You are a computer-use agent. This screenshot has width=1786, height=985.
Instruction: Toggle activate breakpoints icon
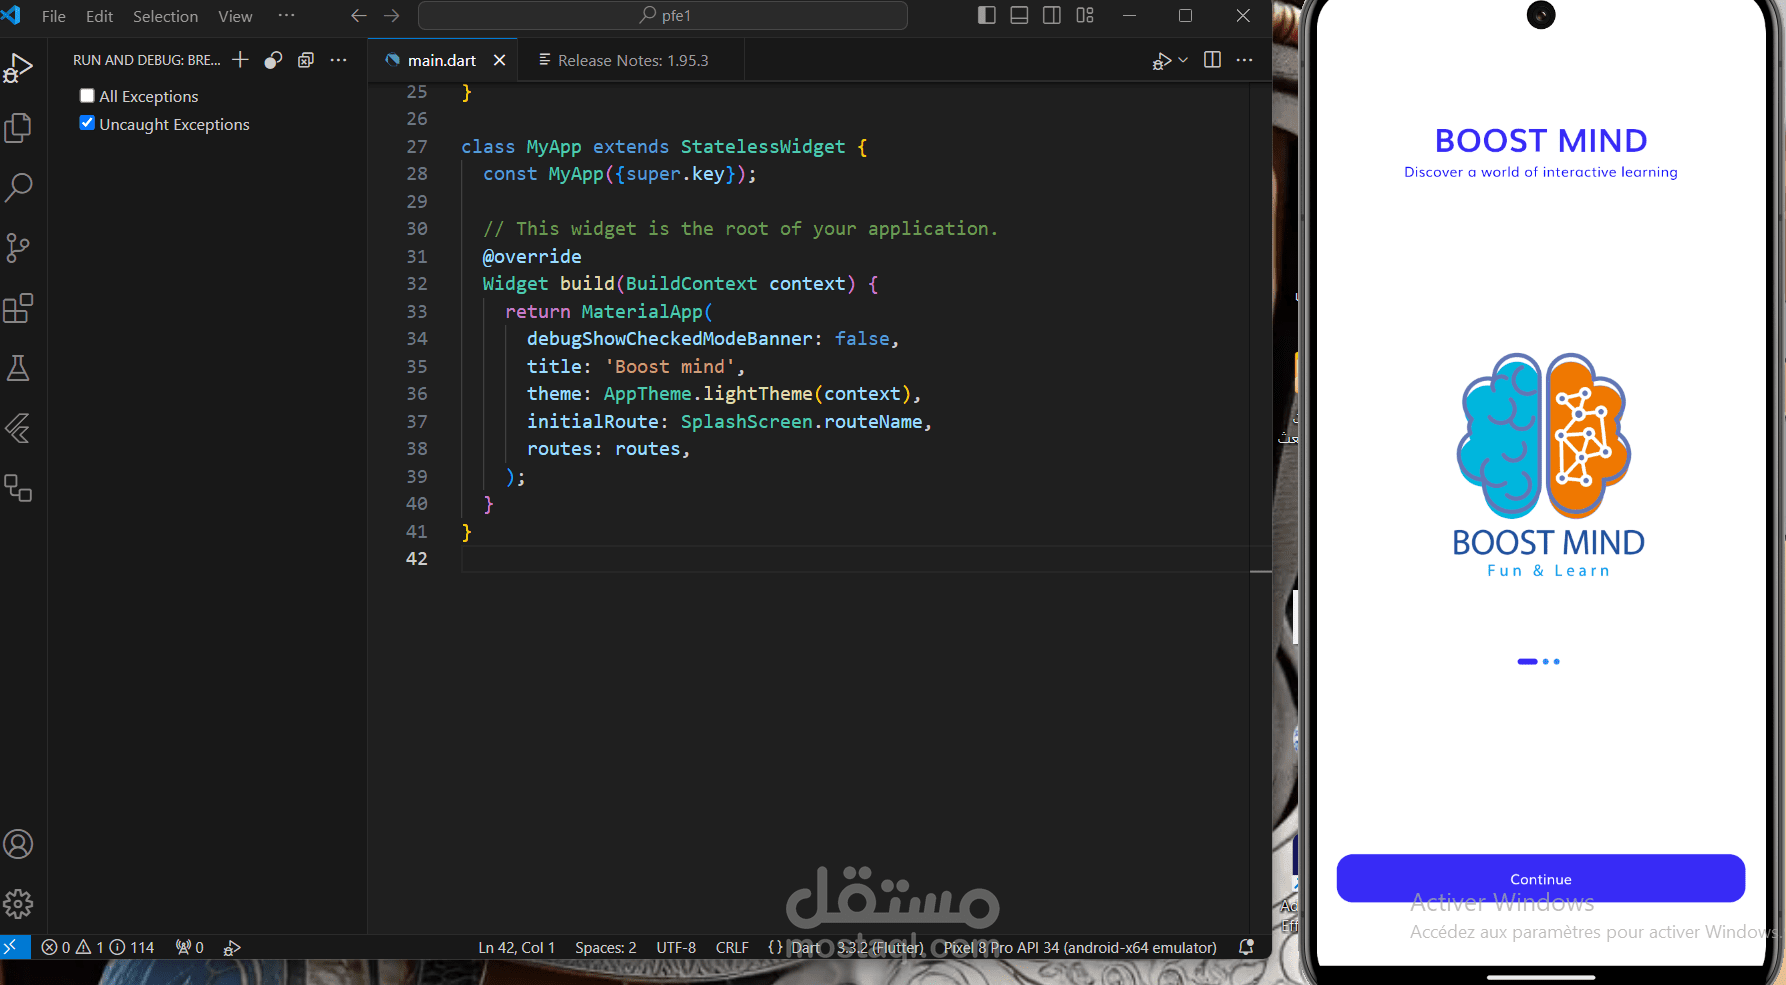[x=273, y=60]
